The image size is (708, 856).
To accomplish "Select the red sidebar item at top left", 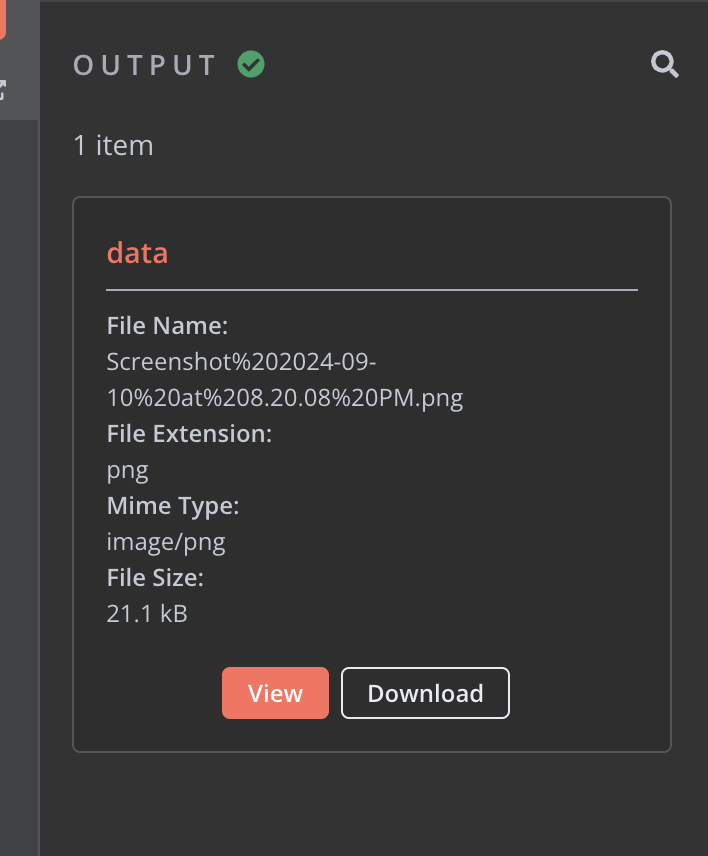I will click(5, 20).
